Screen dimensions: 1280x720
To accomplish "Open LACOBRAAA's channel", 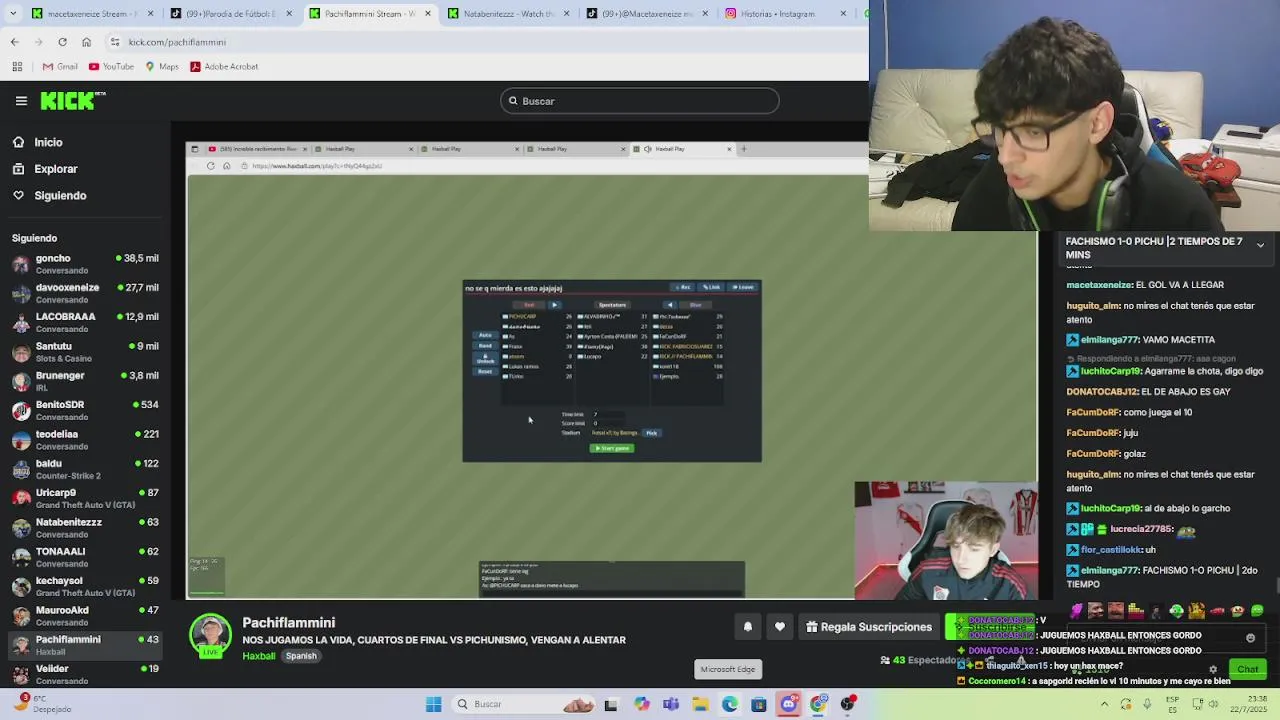I will (x=85, y=322).
